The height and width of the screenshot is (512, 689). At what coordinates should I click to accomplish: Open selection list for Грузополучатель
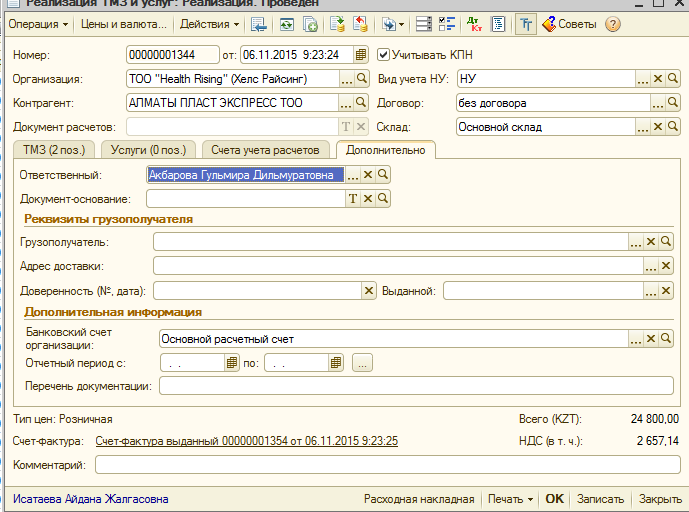click(x=636, y=242)
